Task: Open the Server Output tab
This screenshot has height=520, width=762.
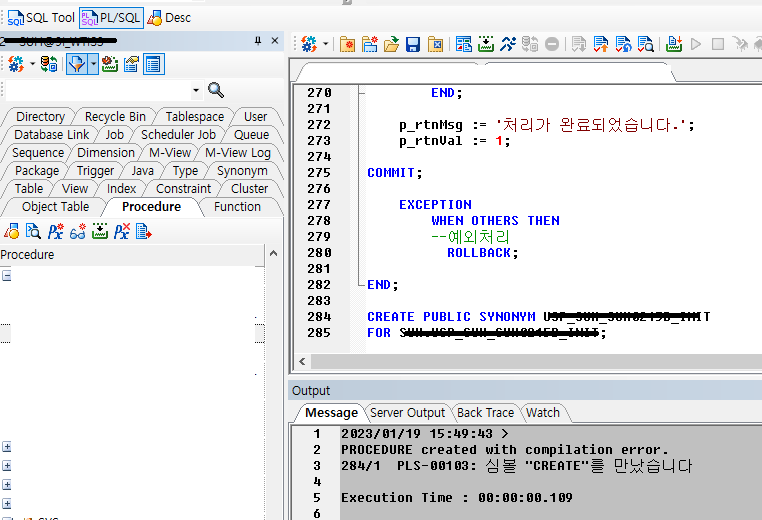Action: coord(407,412)
